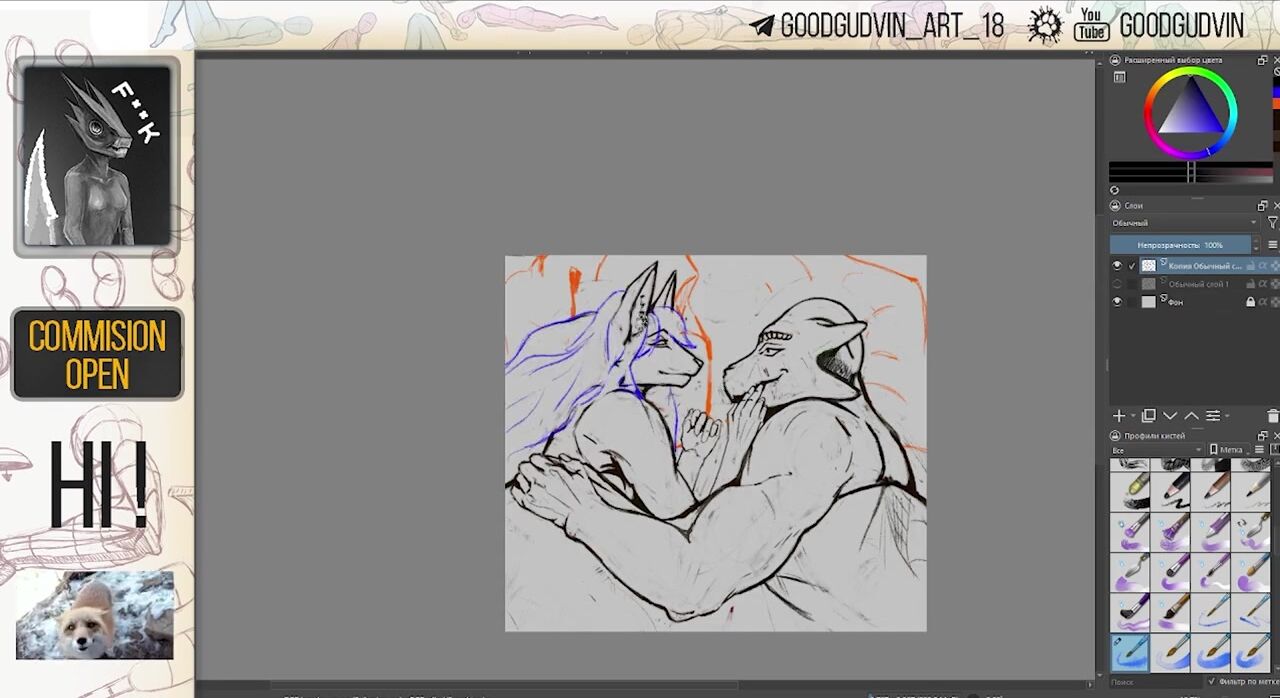
Task: Show the hidden 'Обычный слой 1' layer
Action: (x=1117, y=284)
